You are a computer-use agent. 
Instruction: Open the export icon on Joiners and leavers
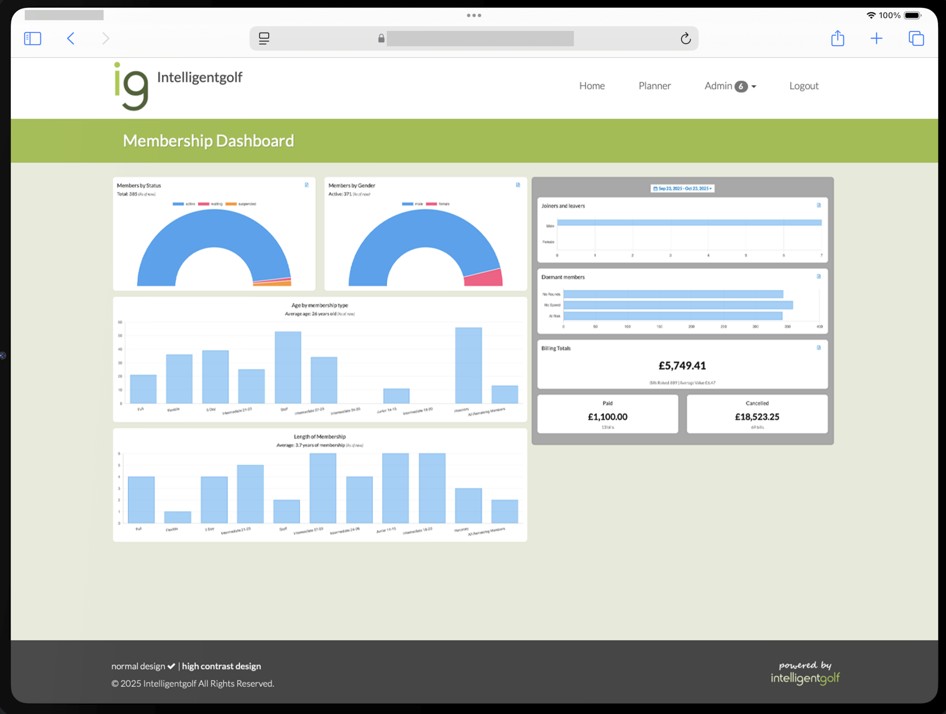tap(818, 205)
